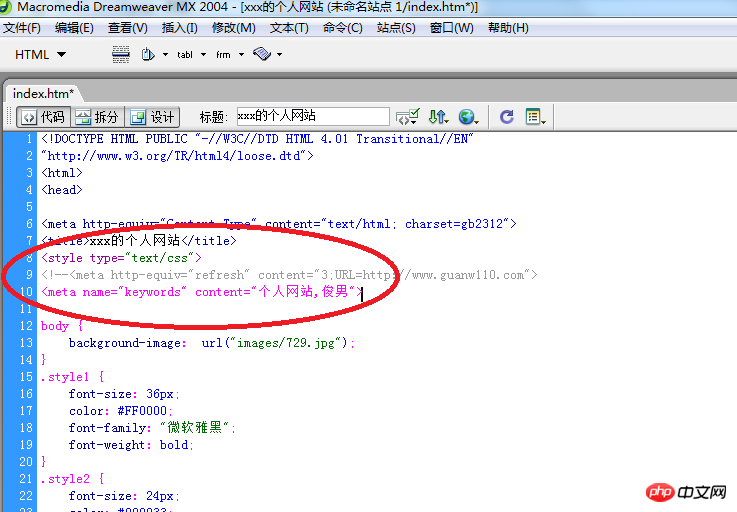
Task: Expand the HTML insert category dropdown
Action: click(40, 55)
